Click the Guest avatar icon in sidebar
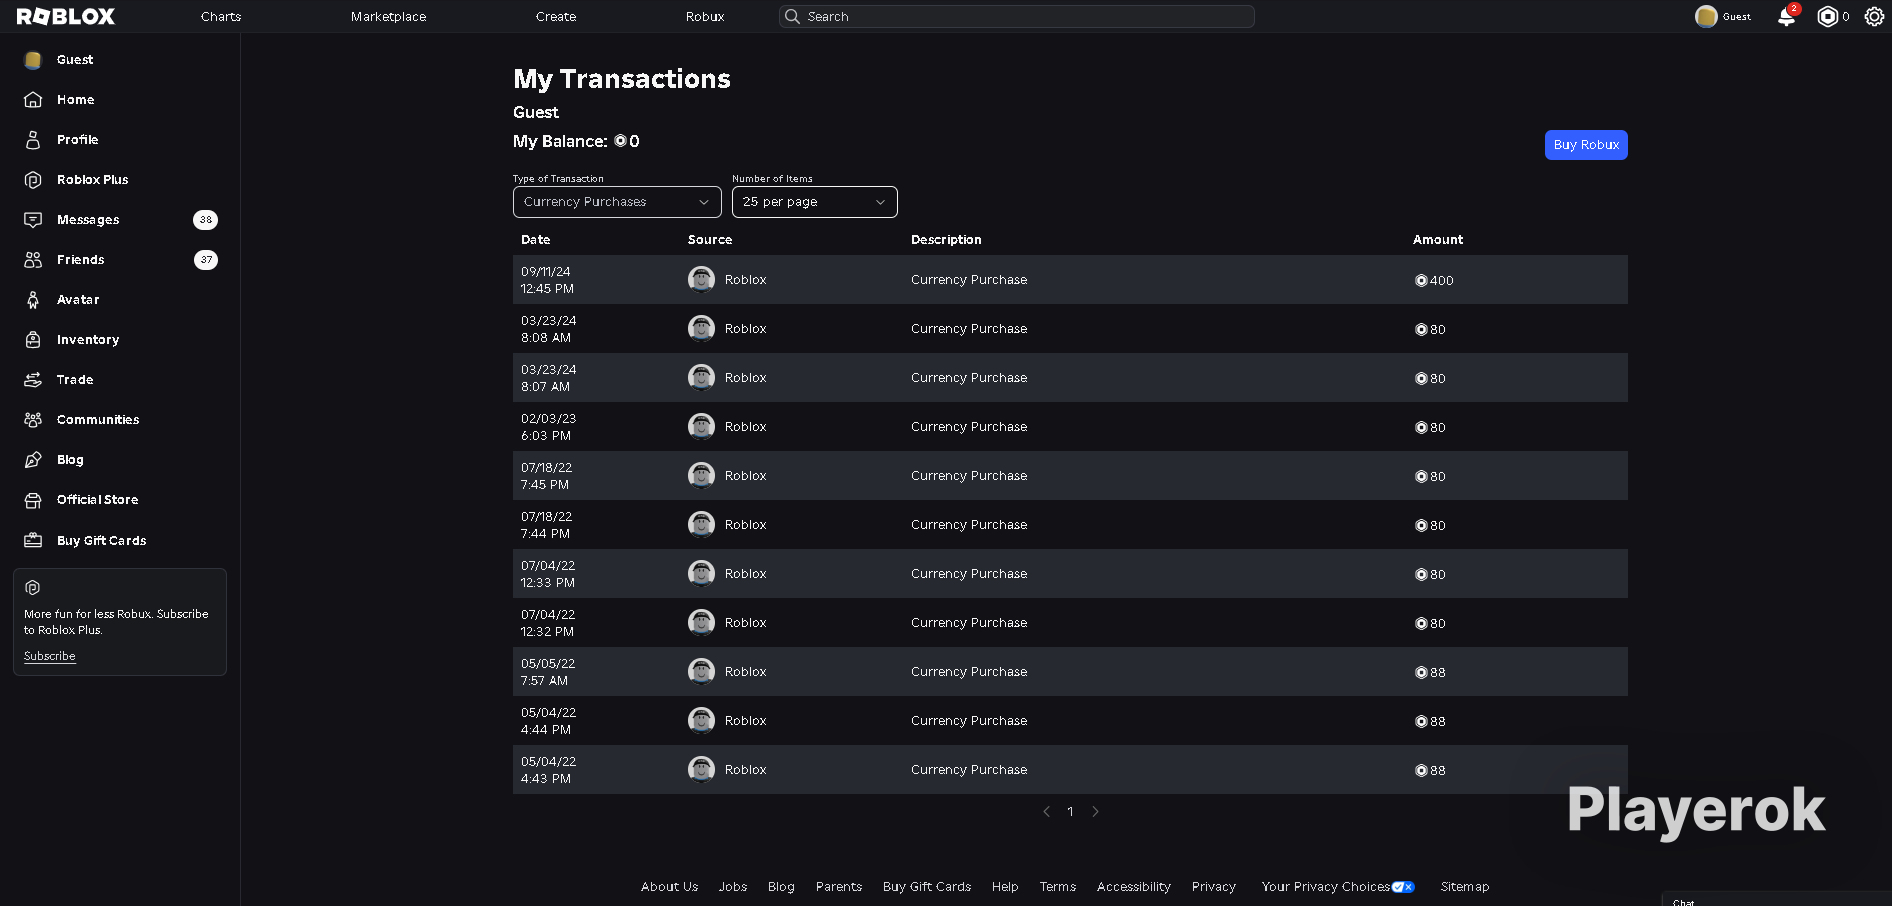The image size is (1892, 906). point(33,60)
